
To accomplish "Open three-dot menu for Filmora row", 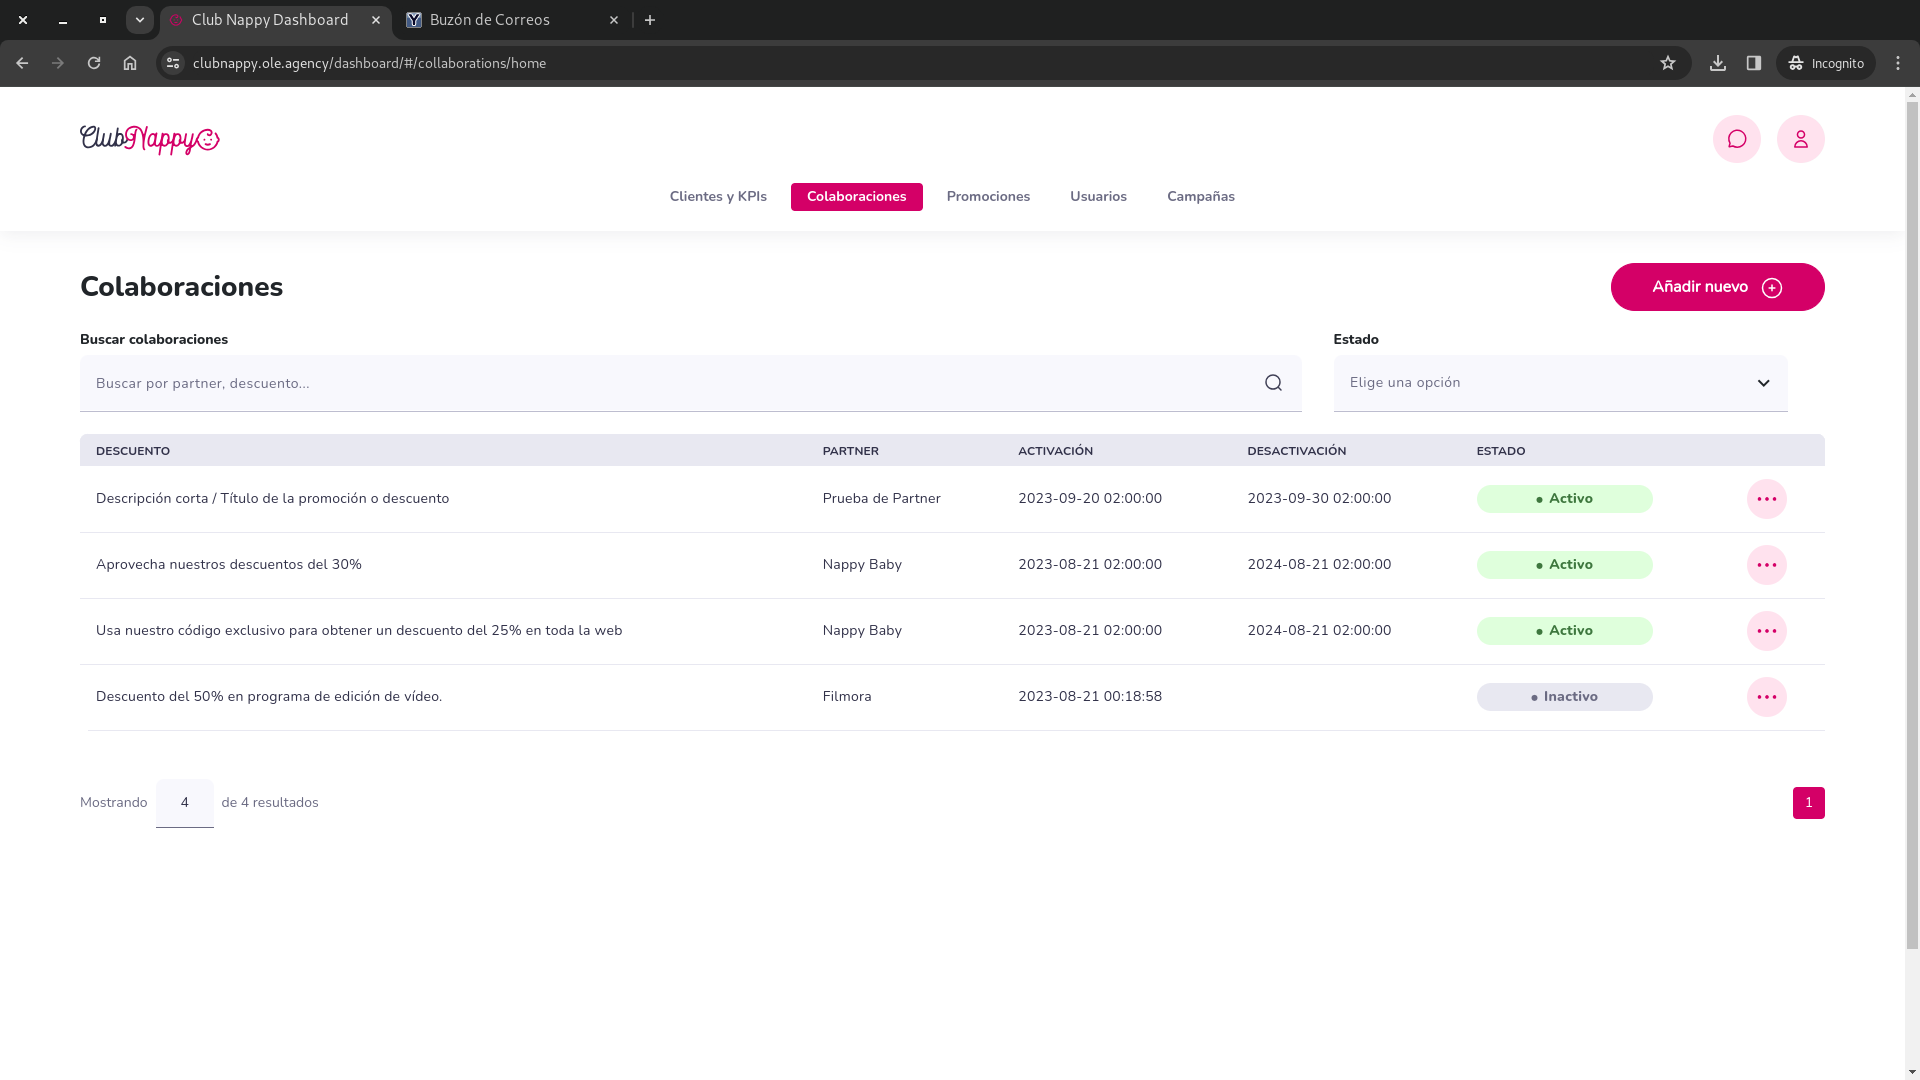I will click(x=1766, y=697).
